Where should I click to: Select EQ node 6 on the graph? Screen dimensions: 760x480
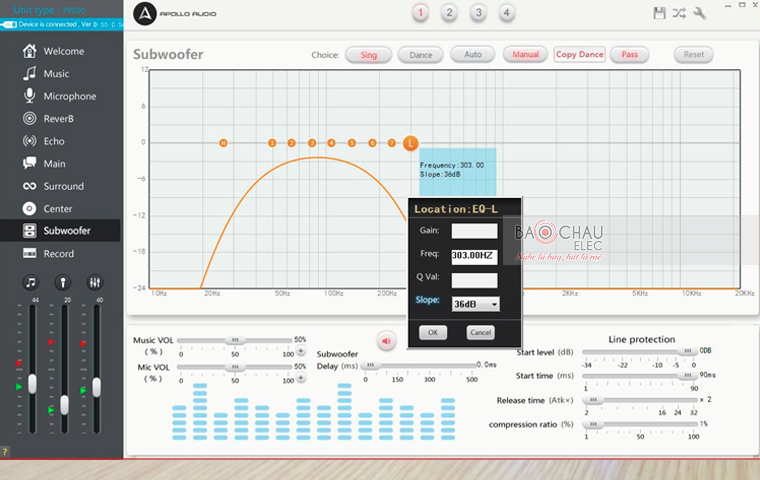pos(372,143)
